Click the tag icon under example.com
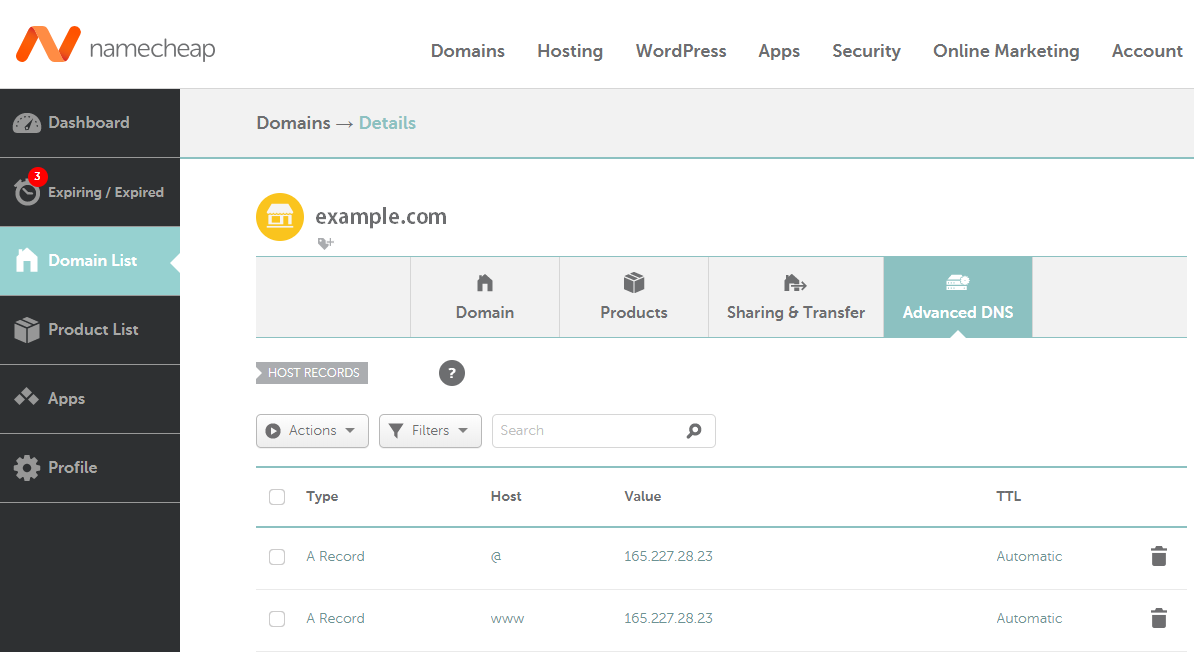The height and width of the screenshot is (652, 1194). point(325,242)
